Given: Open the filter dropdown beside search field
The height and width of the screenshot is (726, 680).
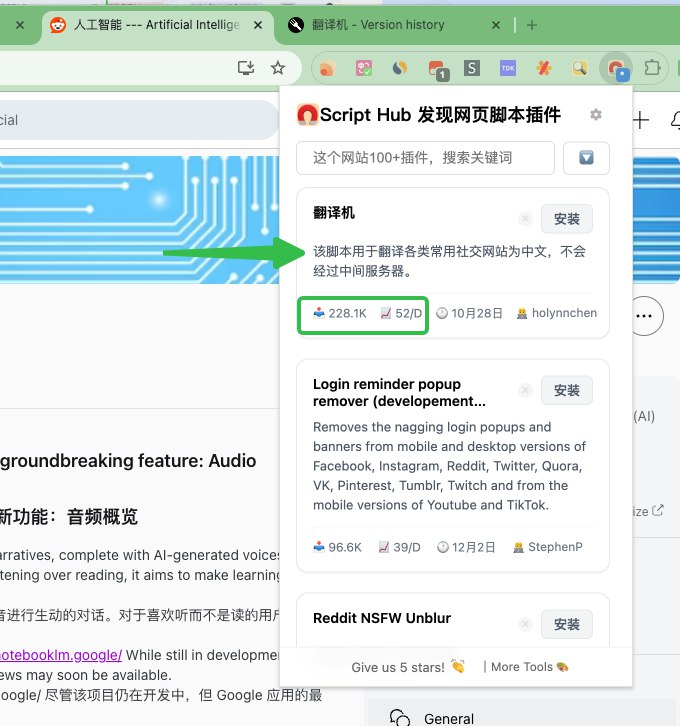Looking at the screenshot, I should pos(586,158).
